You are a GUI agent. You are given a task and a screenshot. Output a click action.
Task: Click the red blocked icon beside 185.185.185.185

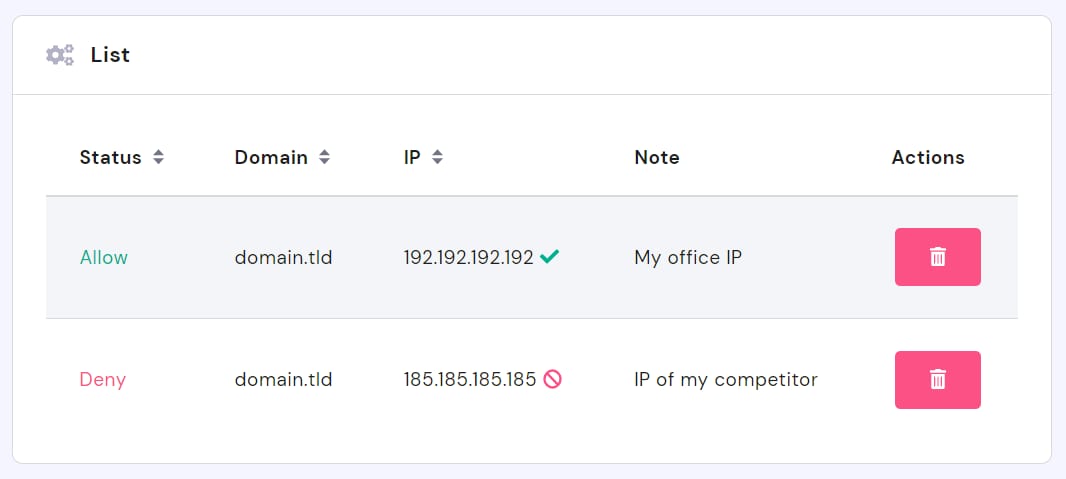[553, 380]
